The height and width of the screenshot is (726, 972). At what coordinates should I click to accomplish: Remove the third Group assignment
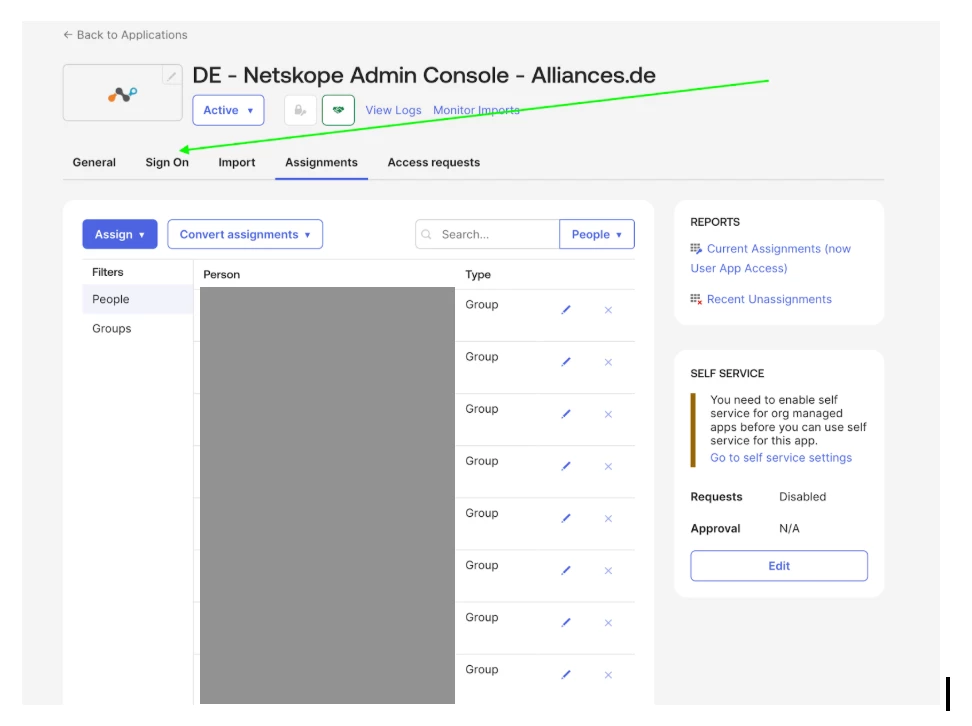608,414
